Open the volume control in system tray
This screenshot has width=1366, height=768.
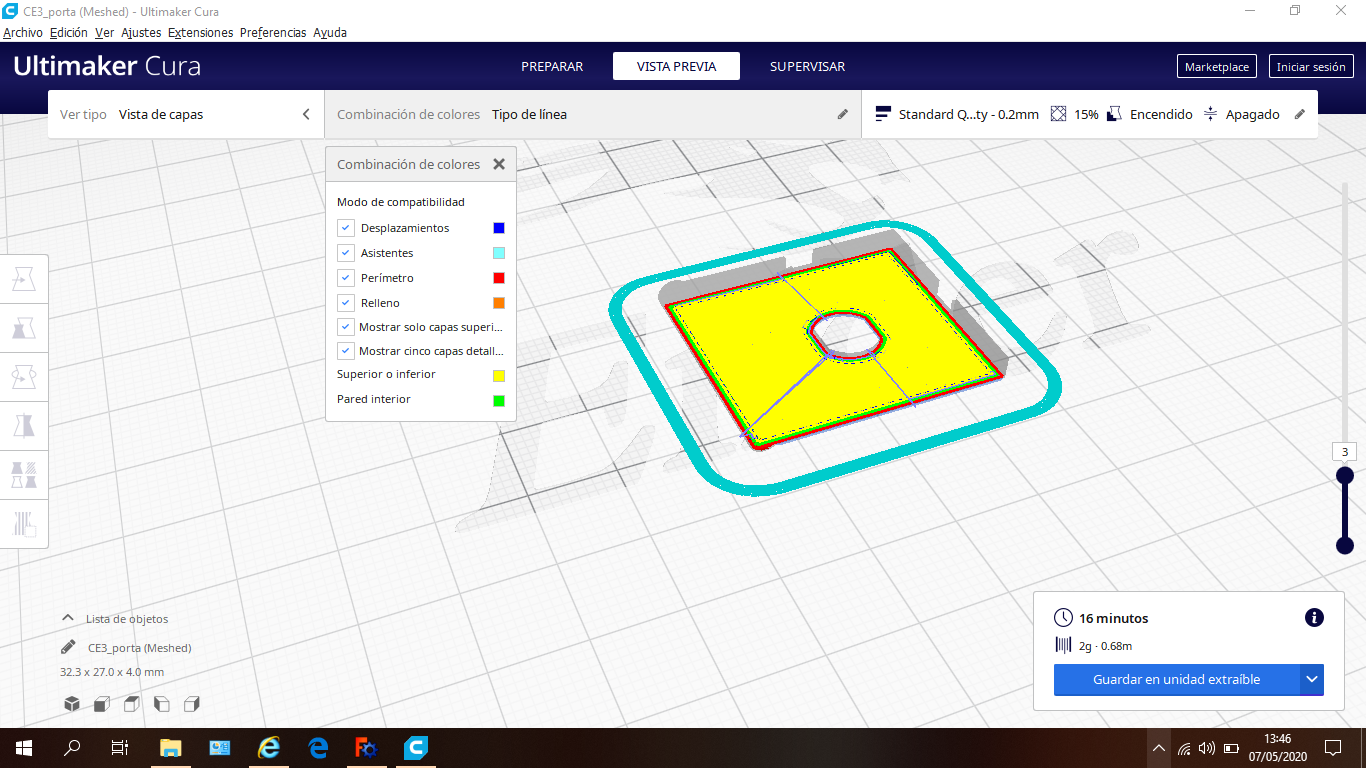1207,748
